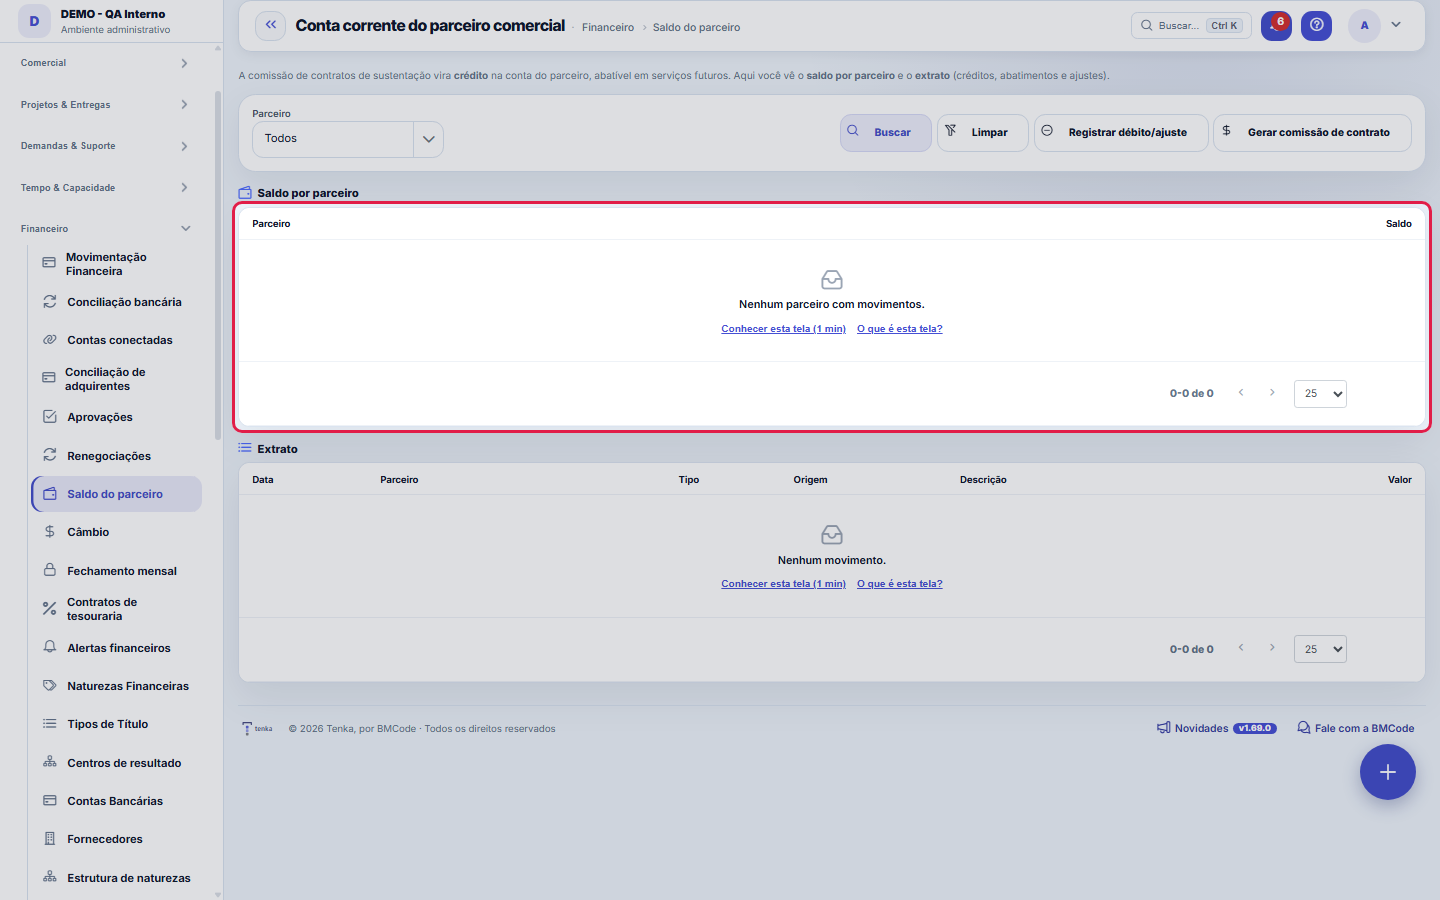This screenshot has width=1440, height=900.
Task: Open Contas conectadas in the sidebar
Action: point(116,340)
